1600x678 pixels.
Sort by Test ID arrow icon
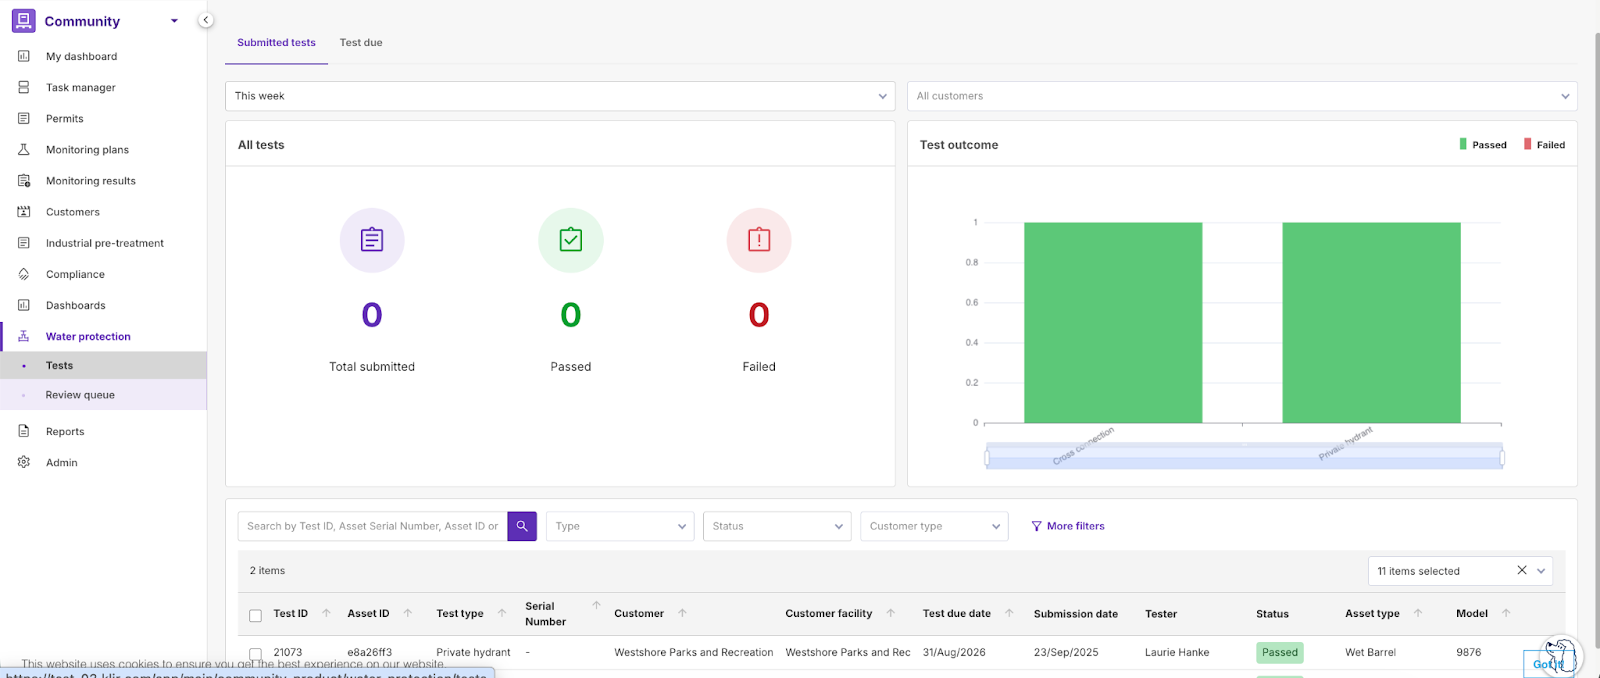[x=326, y=614]
